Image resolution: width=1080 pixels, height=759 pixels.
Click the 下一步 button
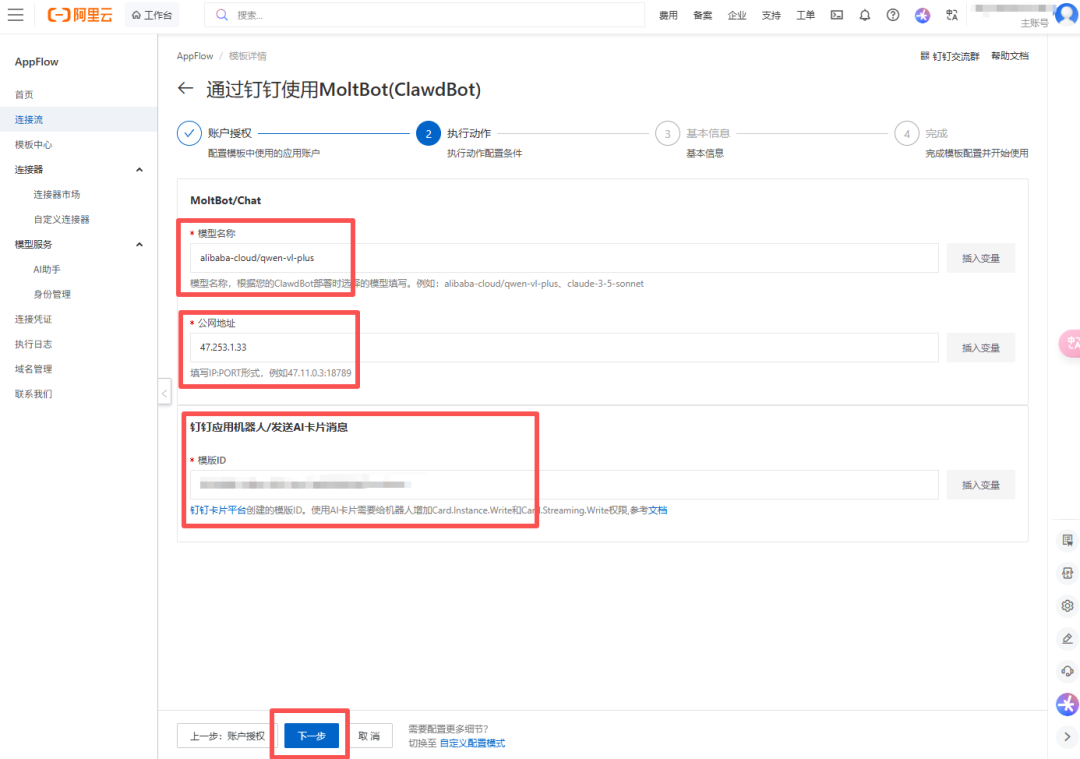(x=311, y=736)
